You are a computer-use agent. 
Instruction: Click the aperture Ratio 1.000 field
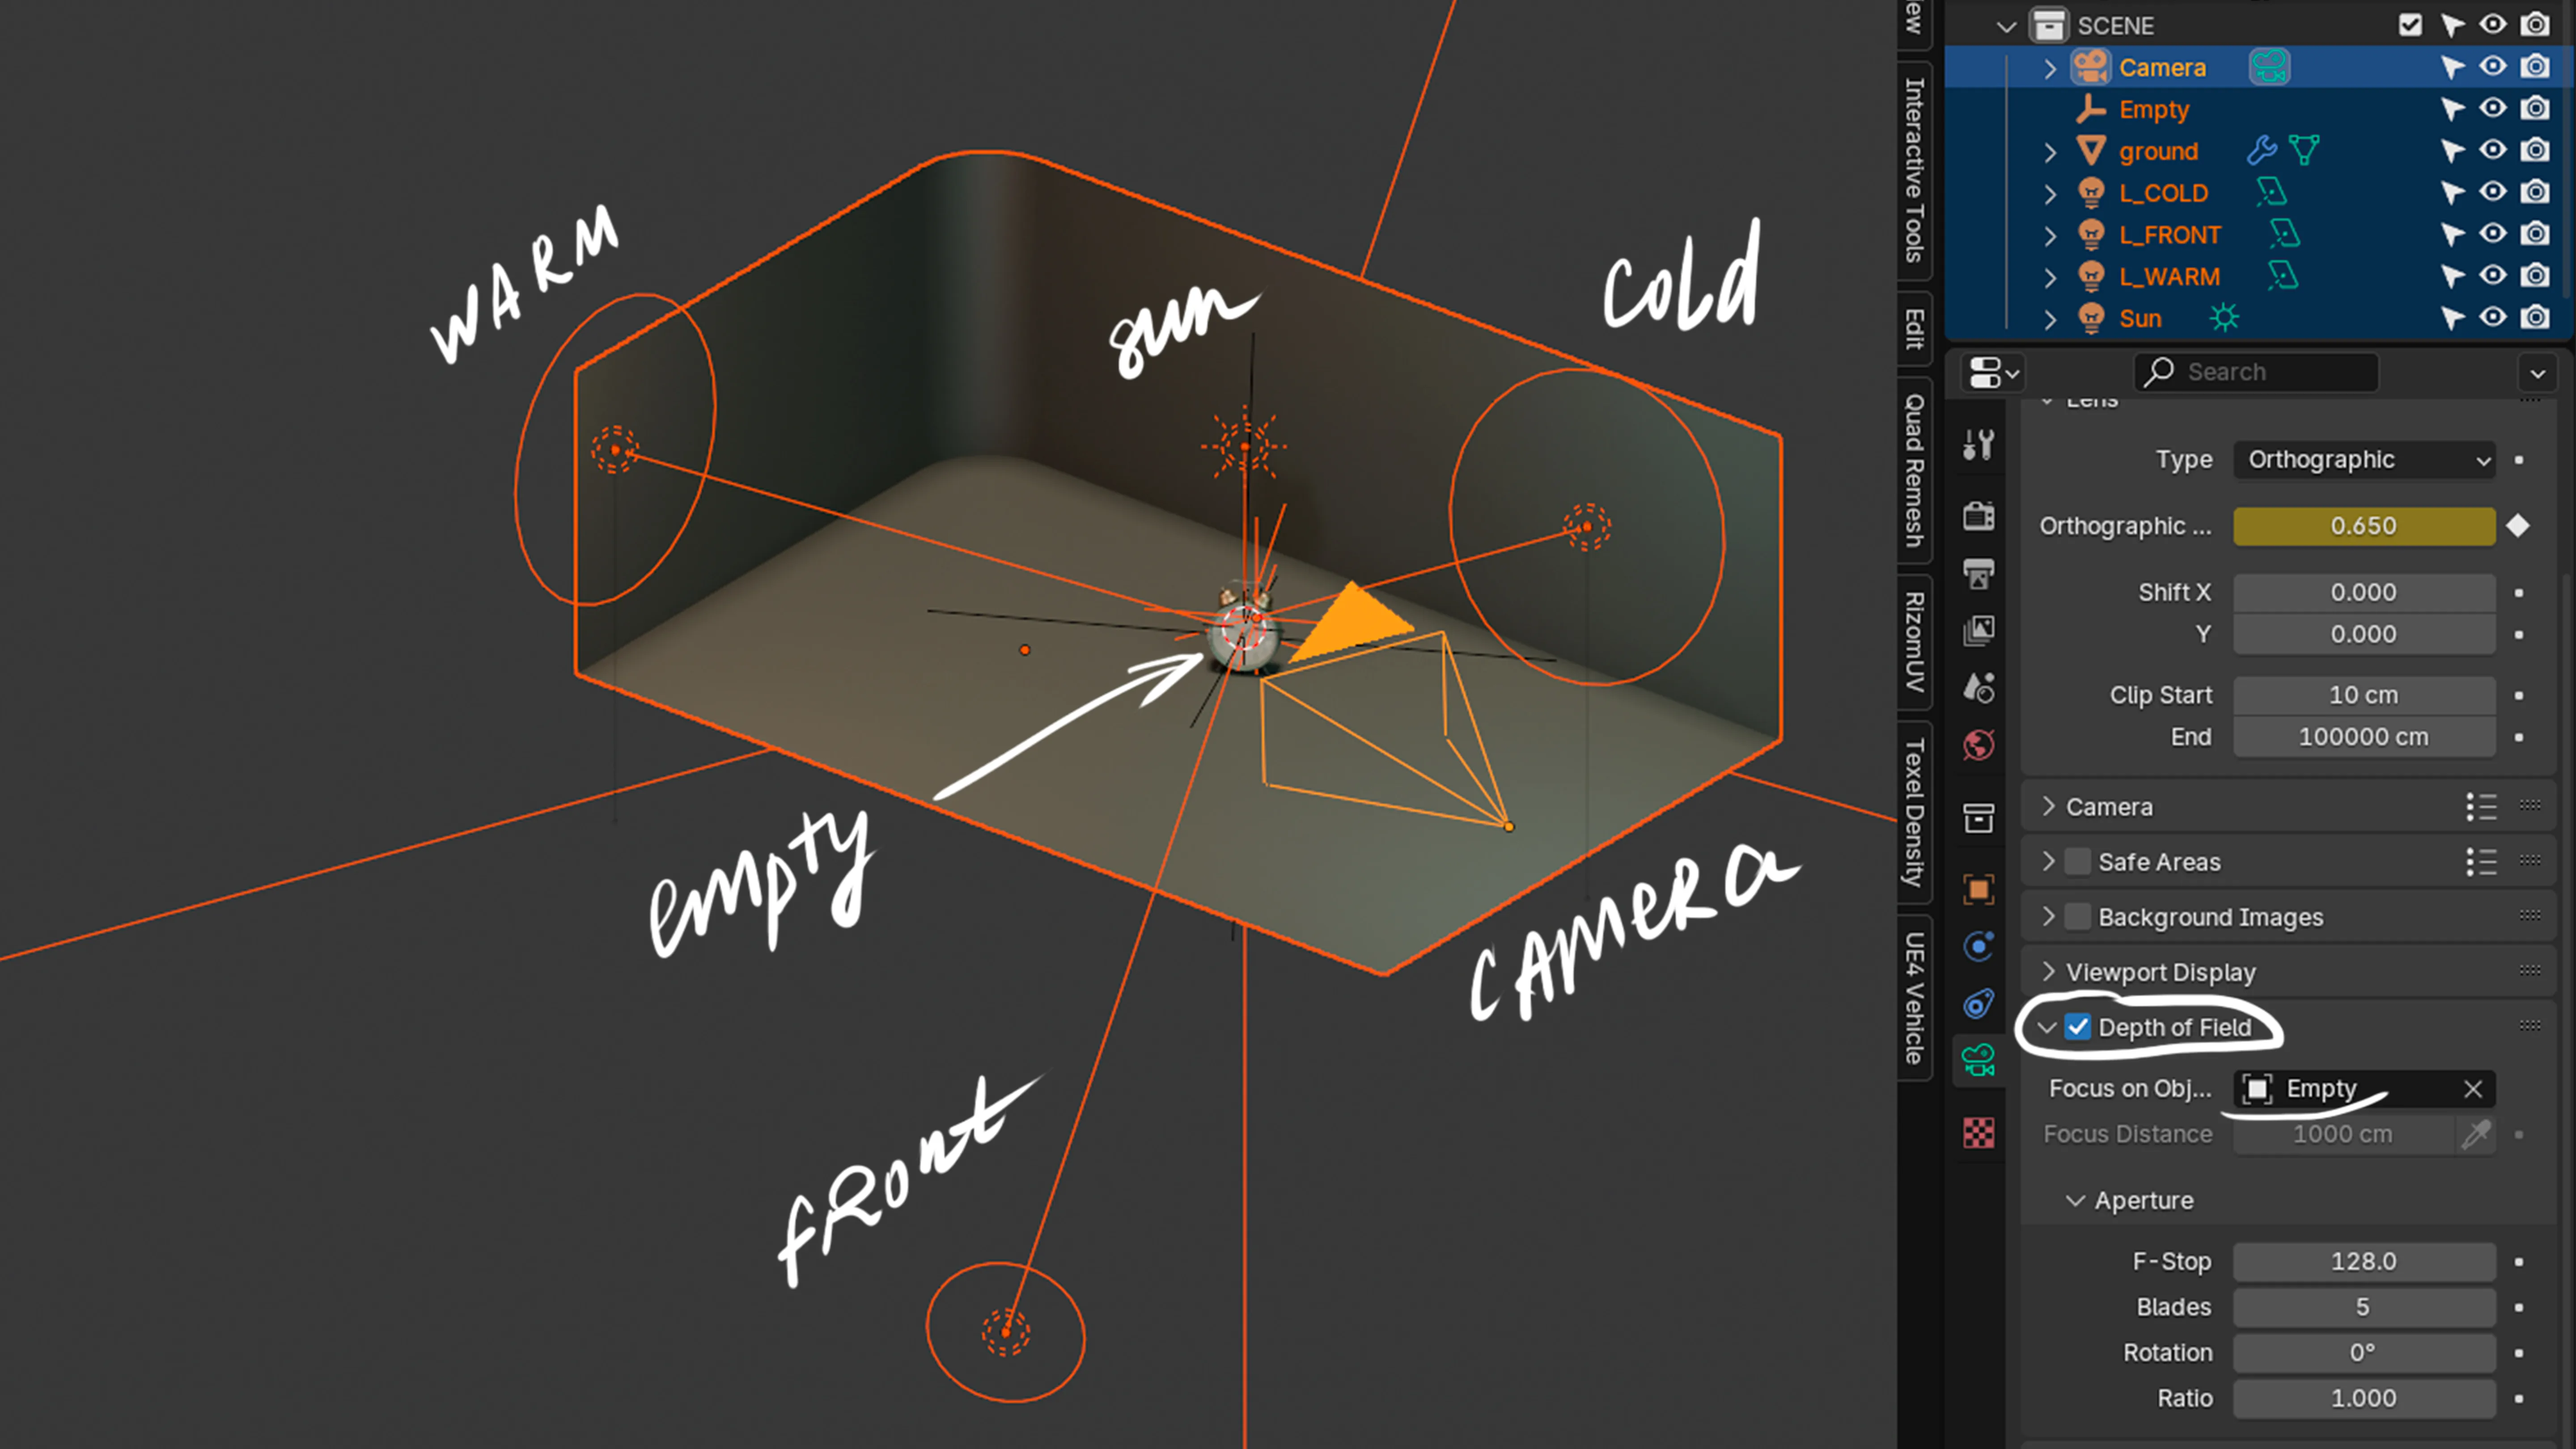pyautogui.click(x=2364, y=1398)
